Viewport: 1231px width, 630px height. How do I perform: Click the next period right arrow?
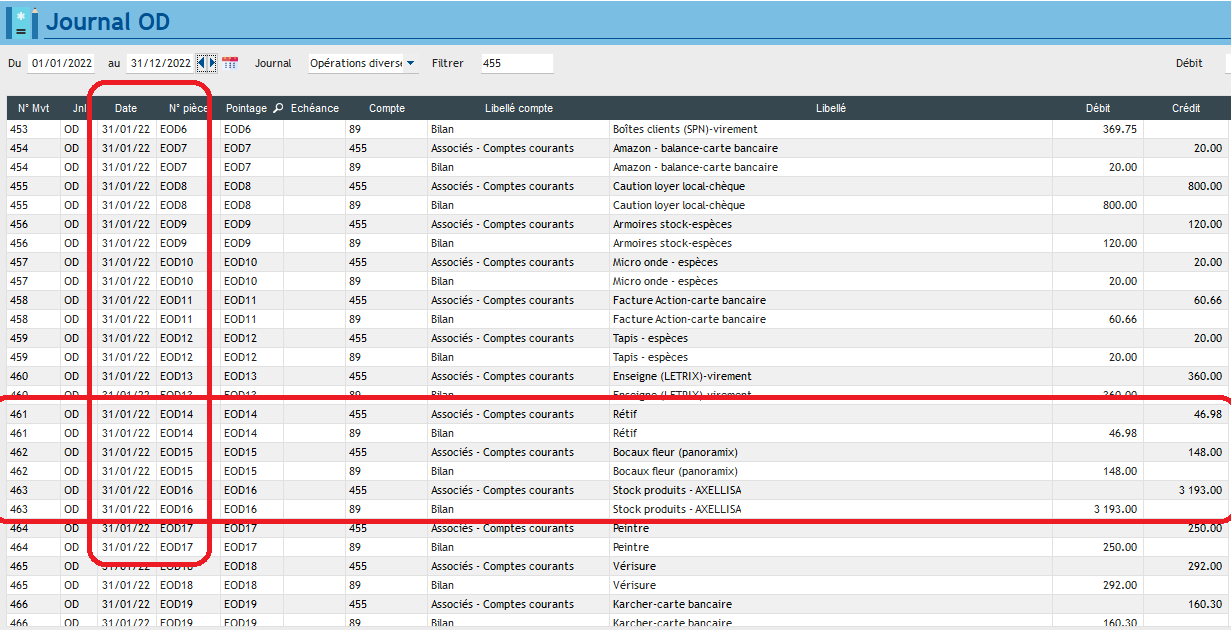[x=211, y=63]
